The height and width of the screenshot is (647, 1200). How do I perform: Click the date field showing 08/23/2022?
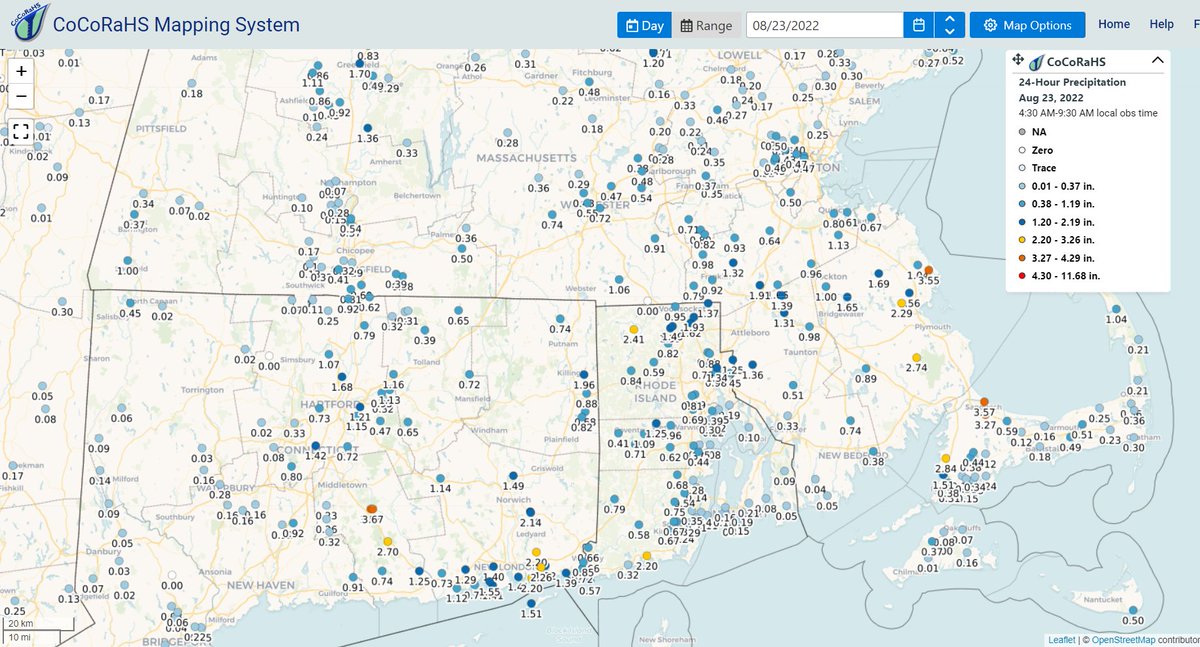click(x=824, y=25)
